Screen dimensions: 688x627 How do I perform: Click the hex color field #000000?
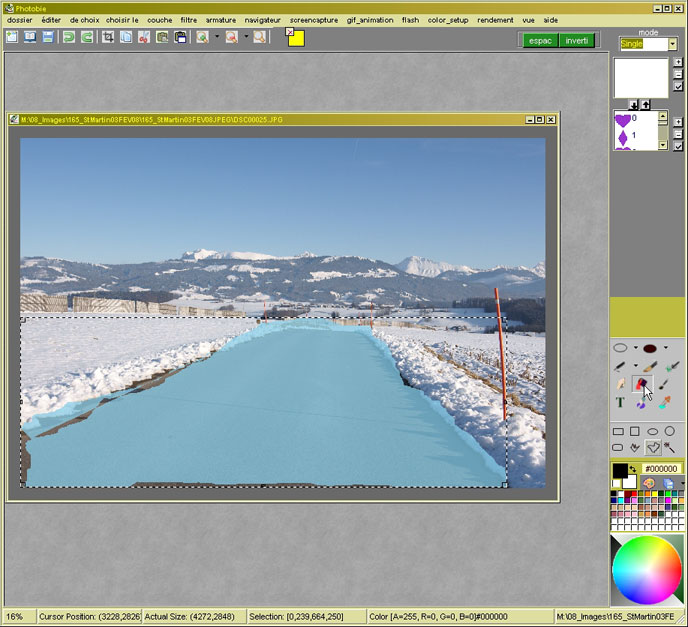661,468
